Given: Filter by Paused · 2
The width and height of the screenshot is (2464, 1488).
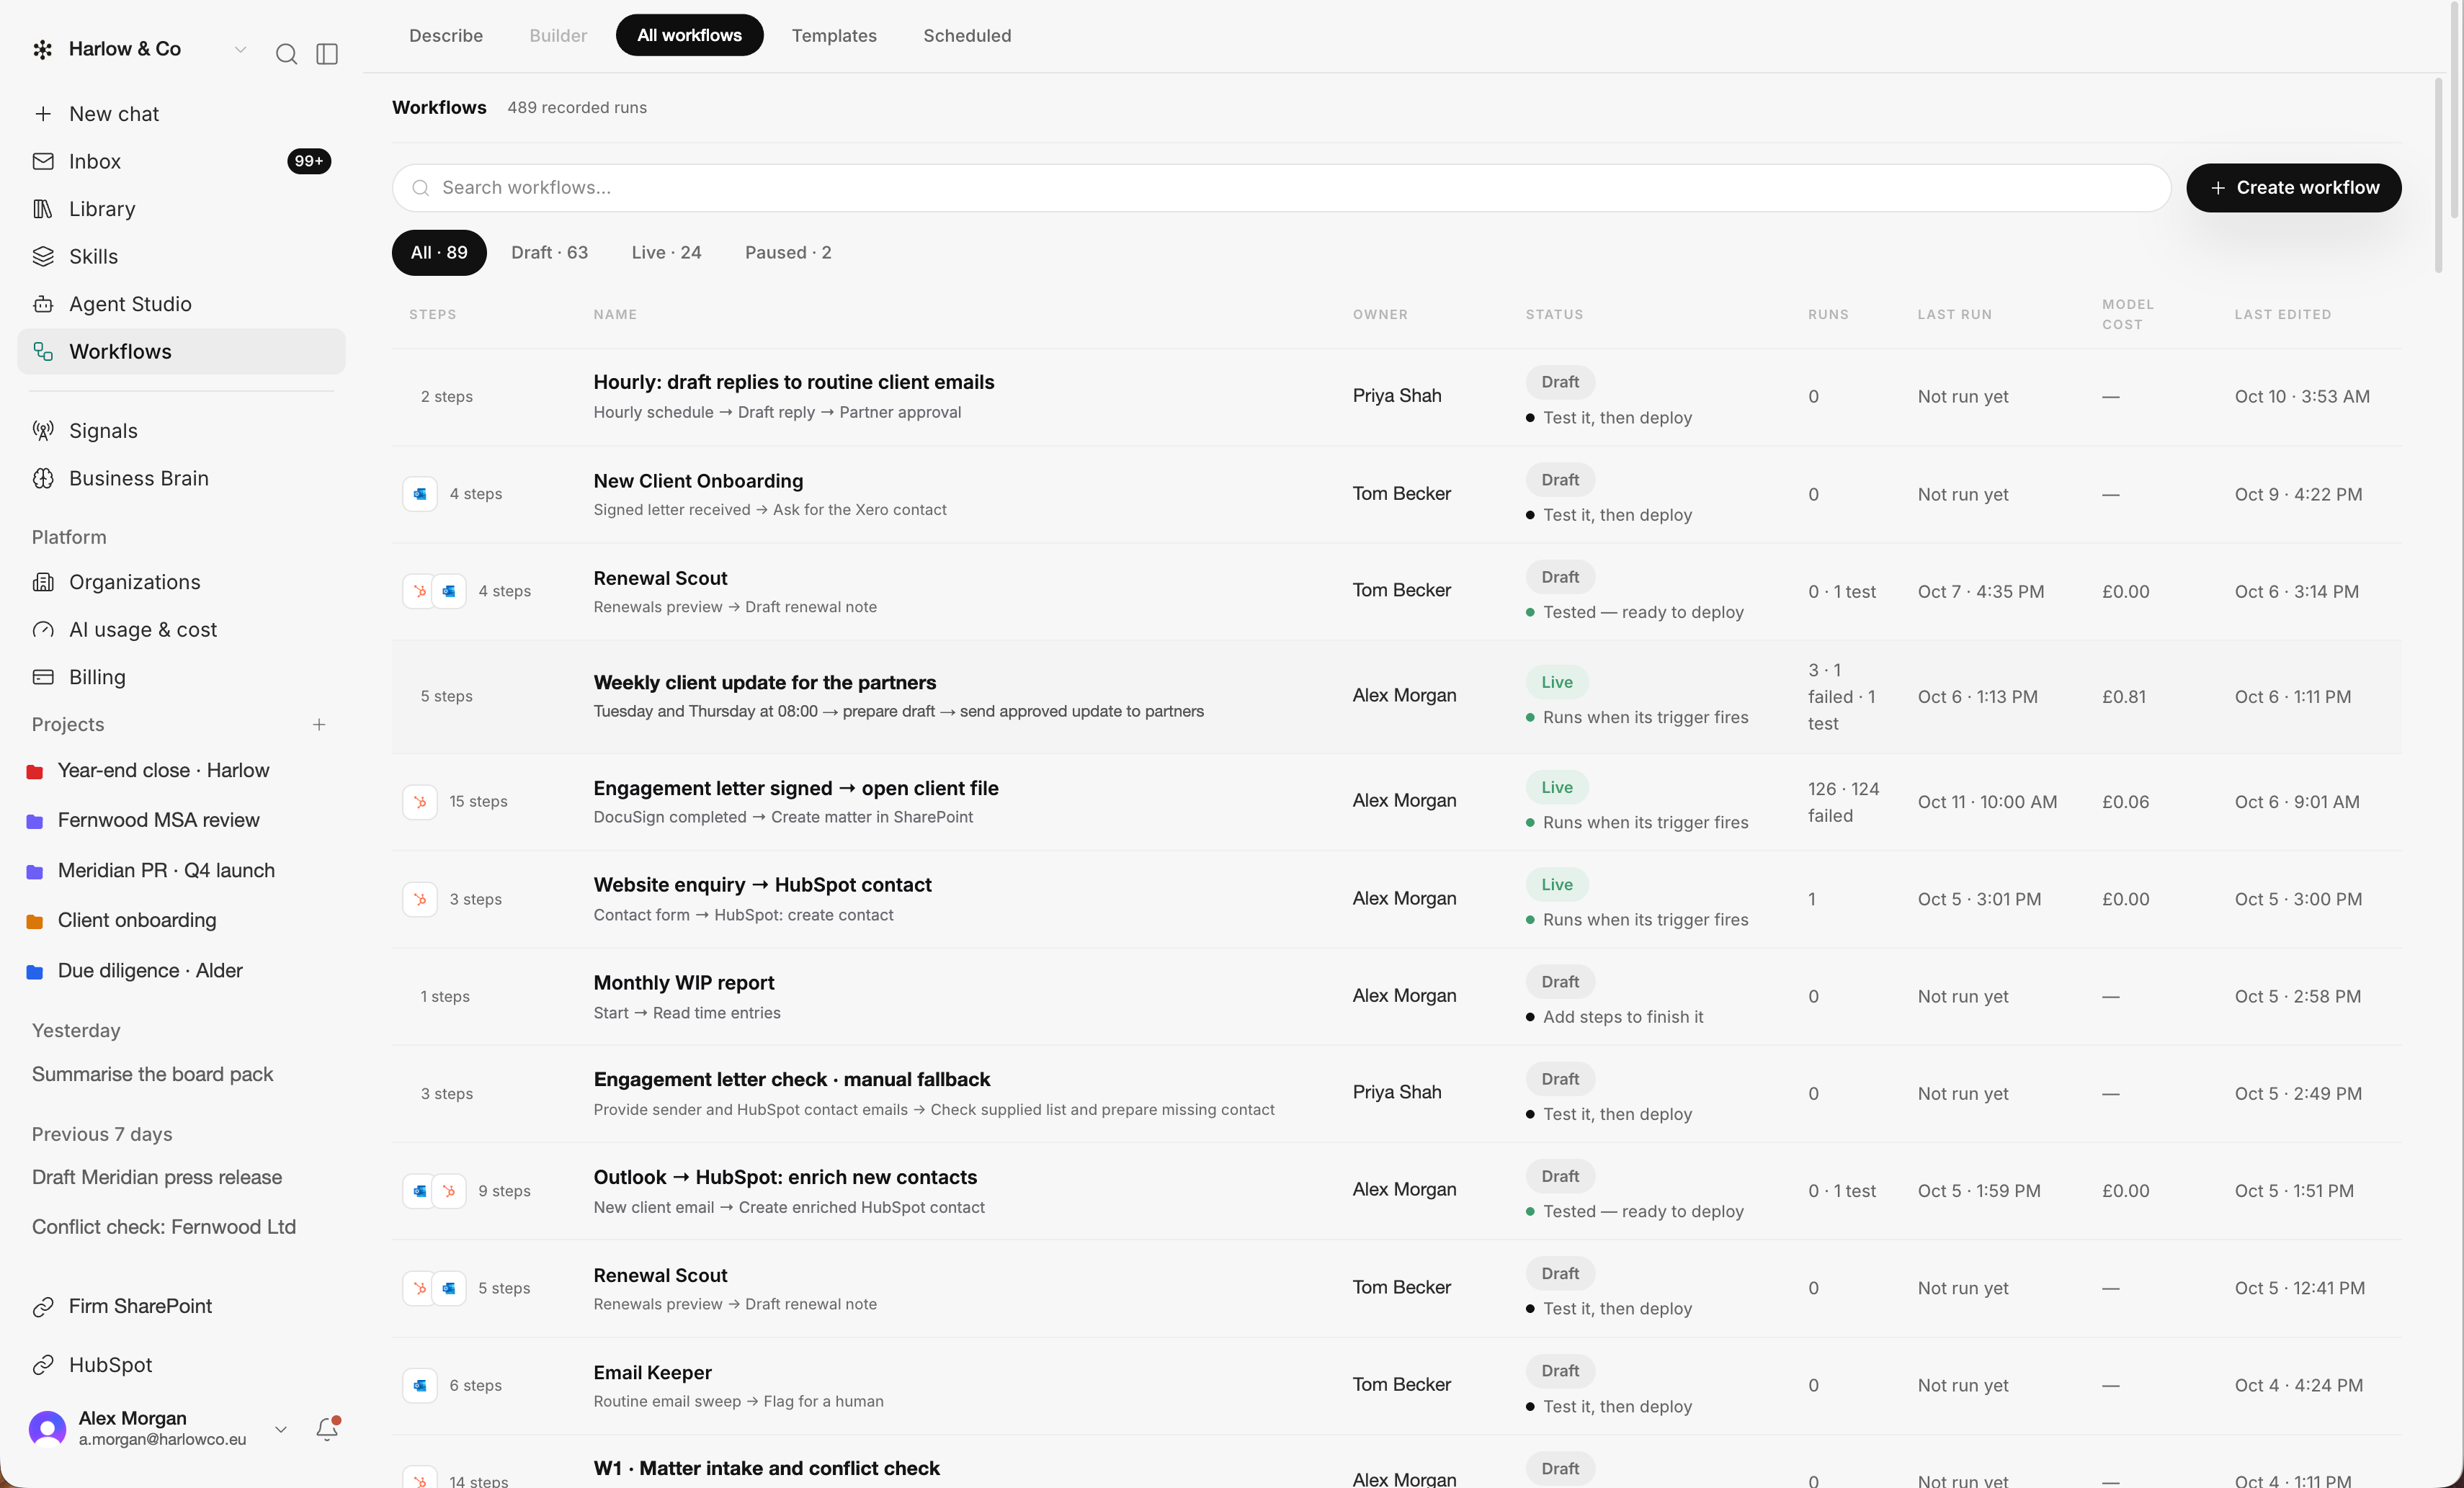Looking at the screenshot, I should pos(788,253).
